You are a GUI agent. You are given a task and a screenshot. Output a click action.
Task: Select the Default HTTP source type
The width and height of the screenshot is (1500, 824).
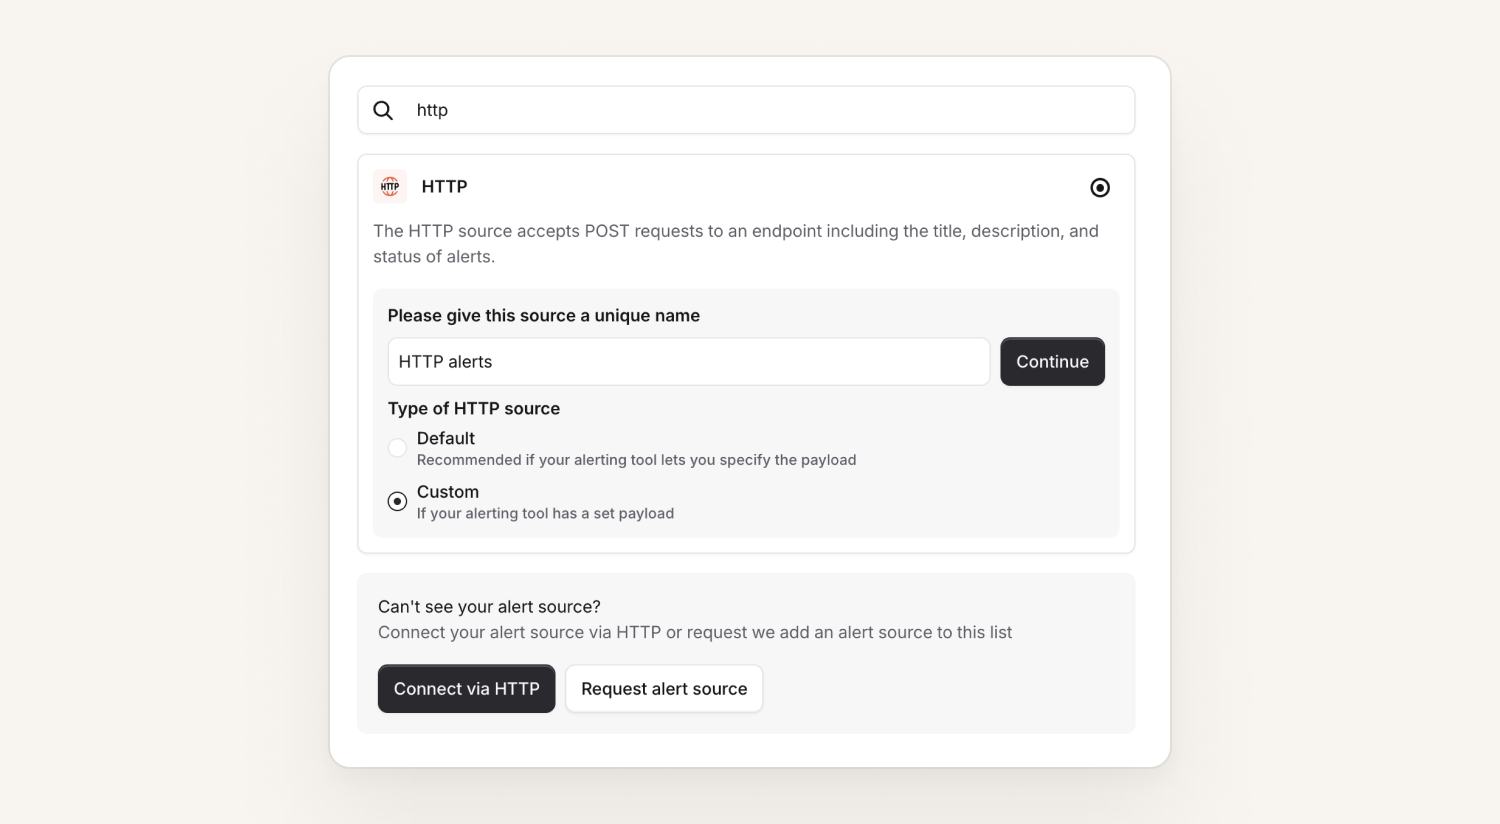[x=397, y=448]
